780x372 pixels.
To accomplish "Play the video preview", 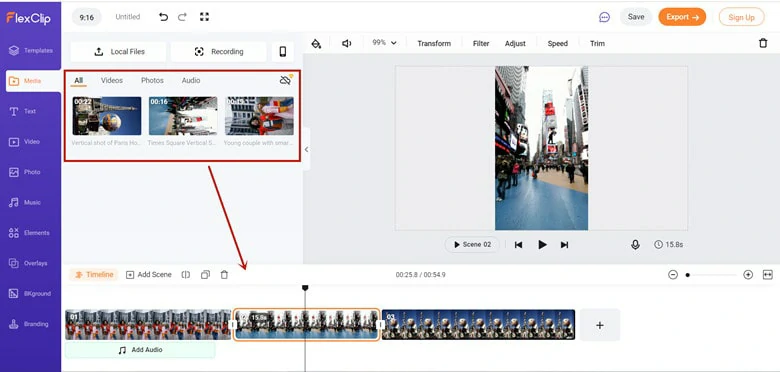I will (542, 245).
